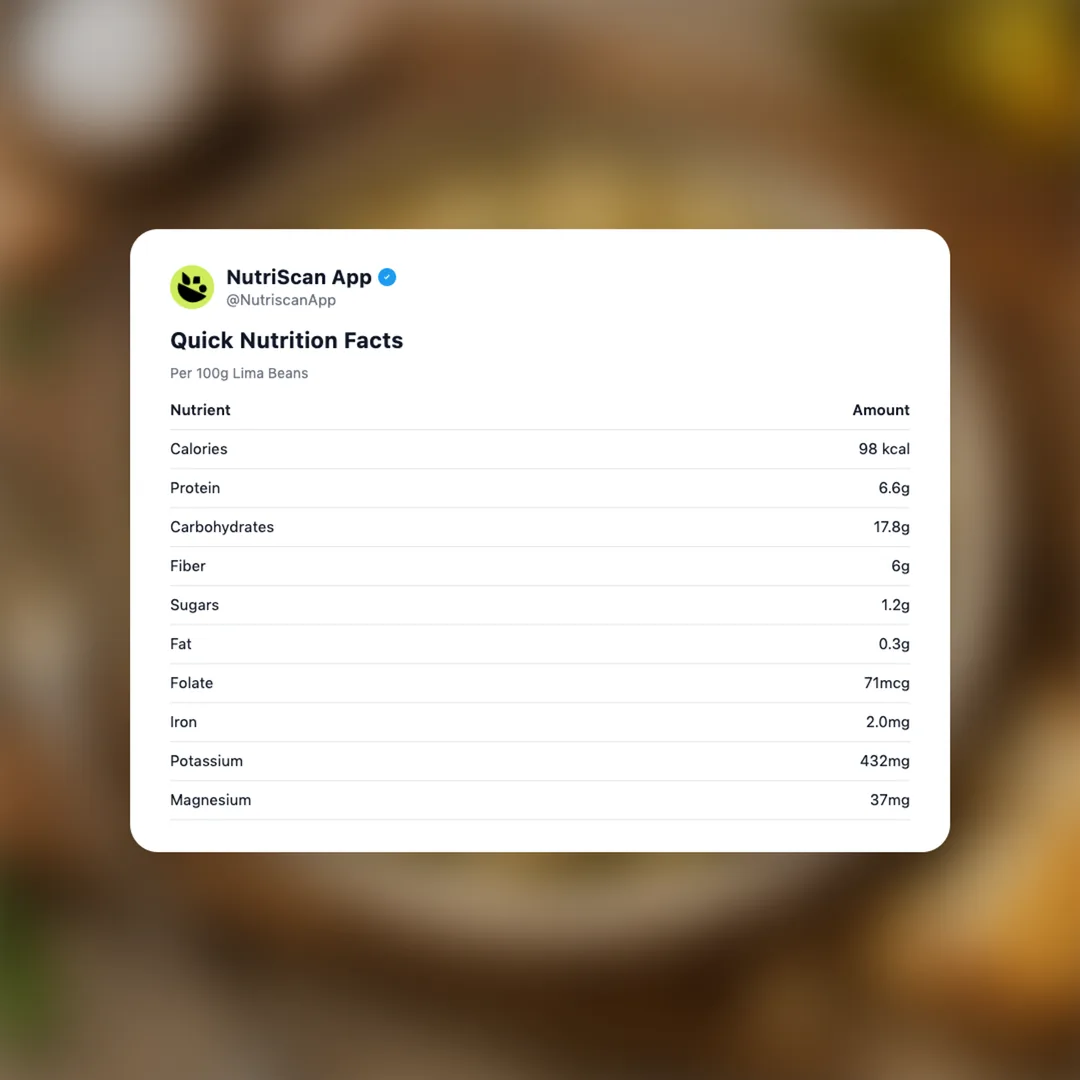
Task: Click the 0.3g fat amount
Action: tap(894, 644)
